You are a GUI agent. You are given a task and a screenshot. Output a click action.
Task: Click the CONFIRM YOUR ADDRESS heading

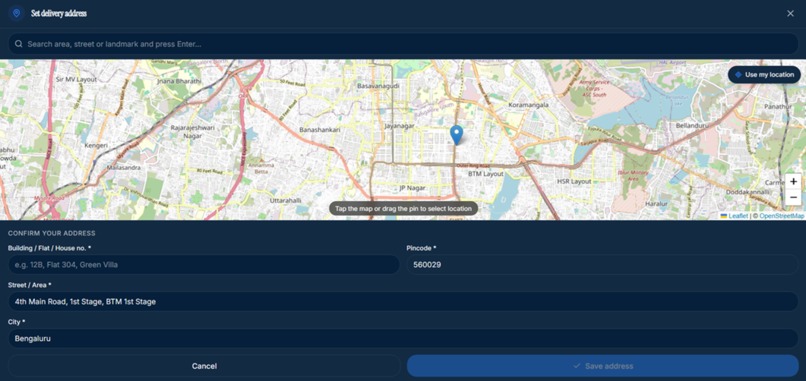51,233
